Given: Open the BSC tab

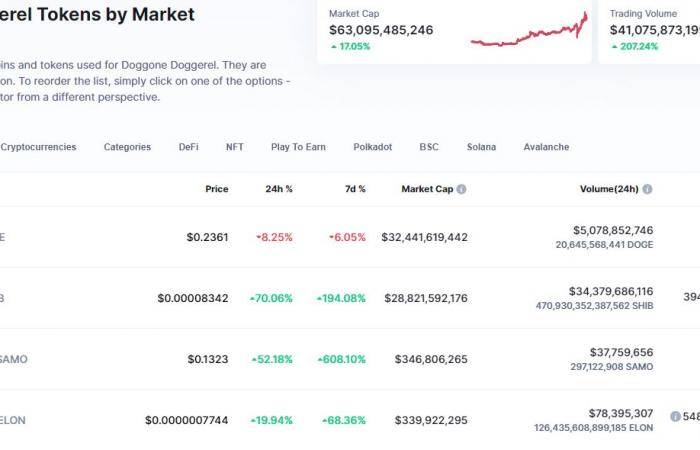Looking at the screenshot, I should pos(429,147).
